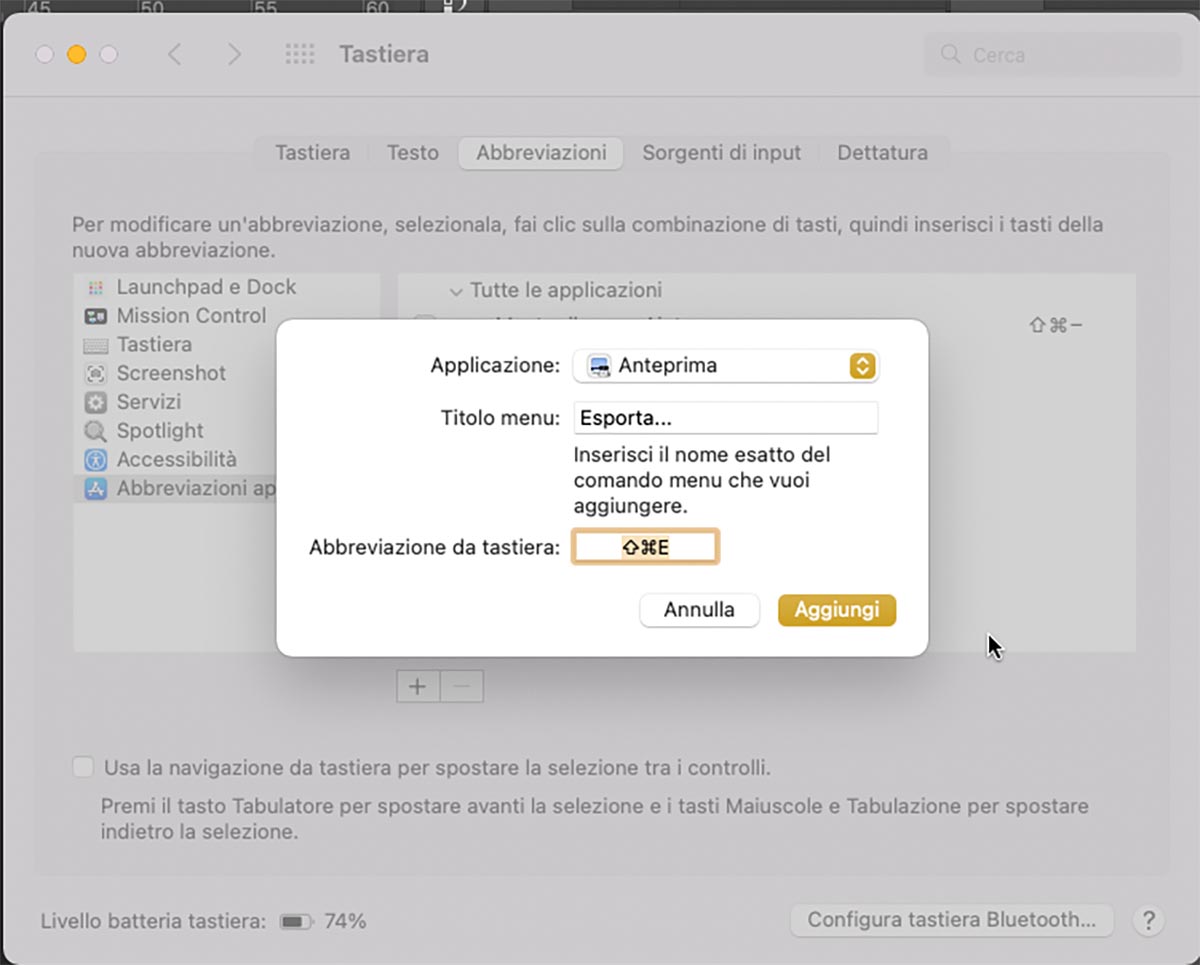1200x965 pixels.
Task: Switch to the Dettatura tab
Action: (x=882, y=153)
